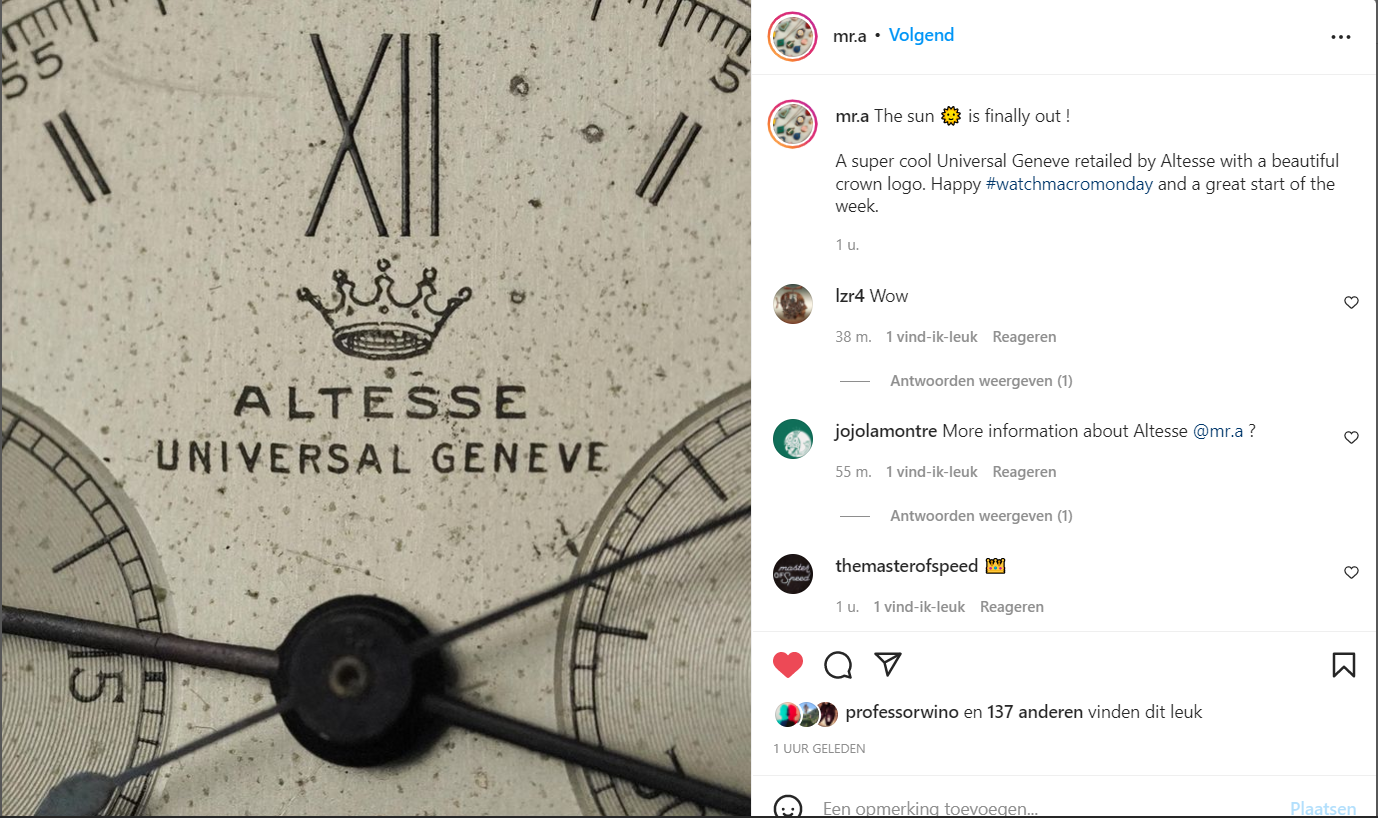Unlike the post with red heart
The image size is (1378, 818).
tap(788, 665)
